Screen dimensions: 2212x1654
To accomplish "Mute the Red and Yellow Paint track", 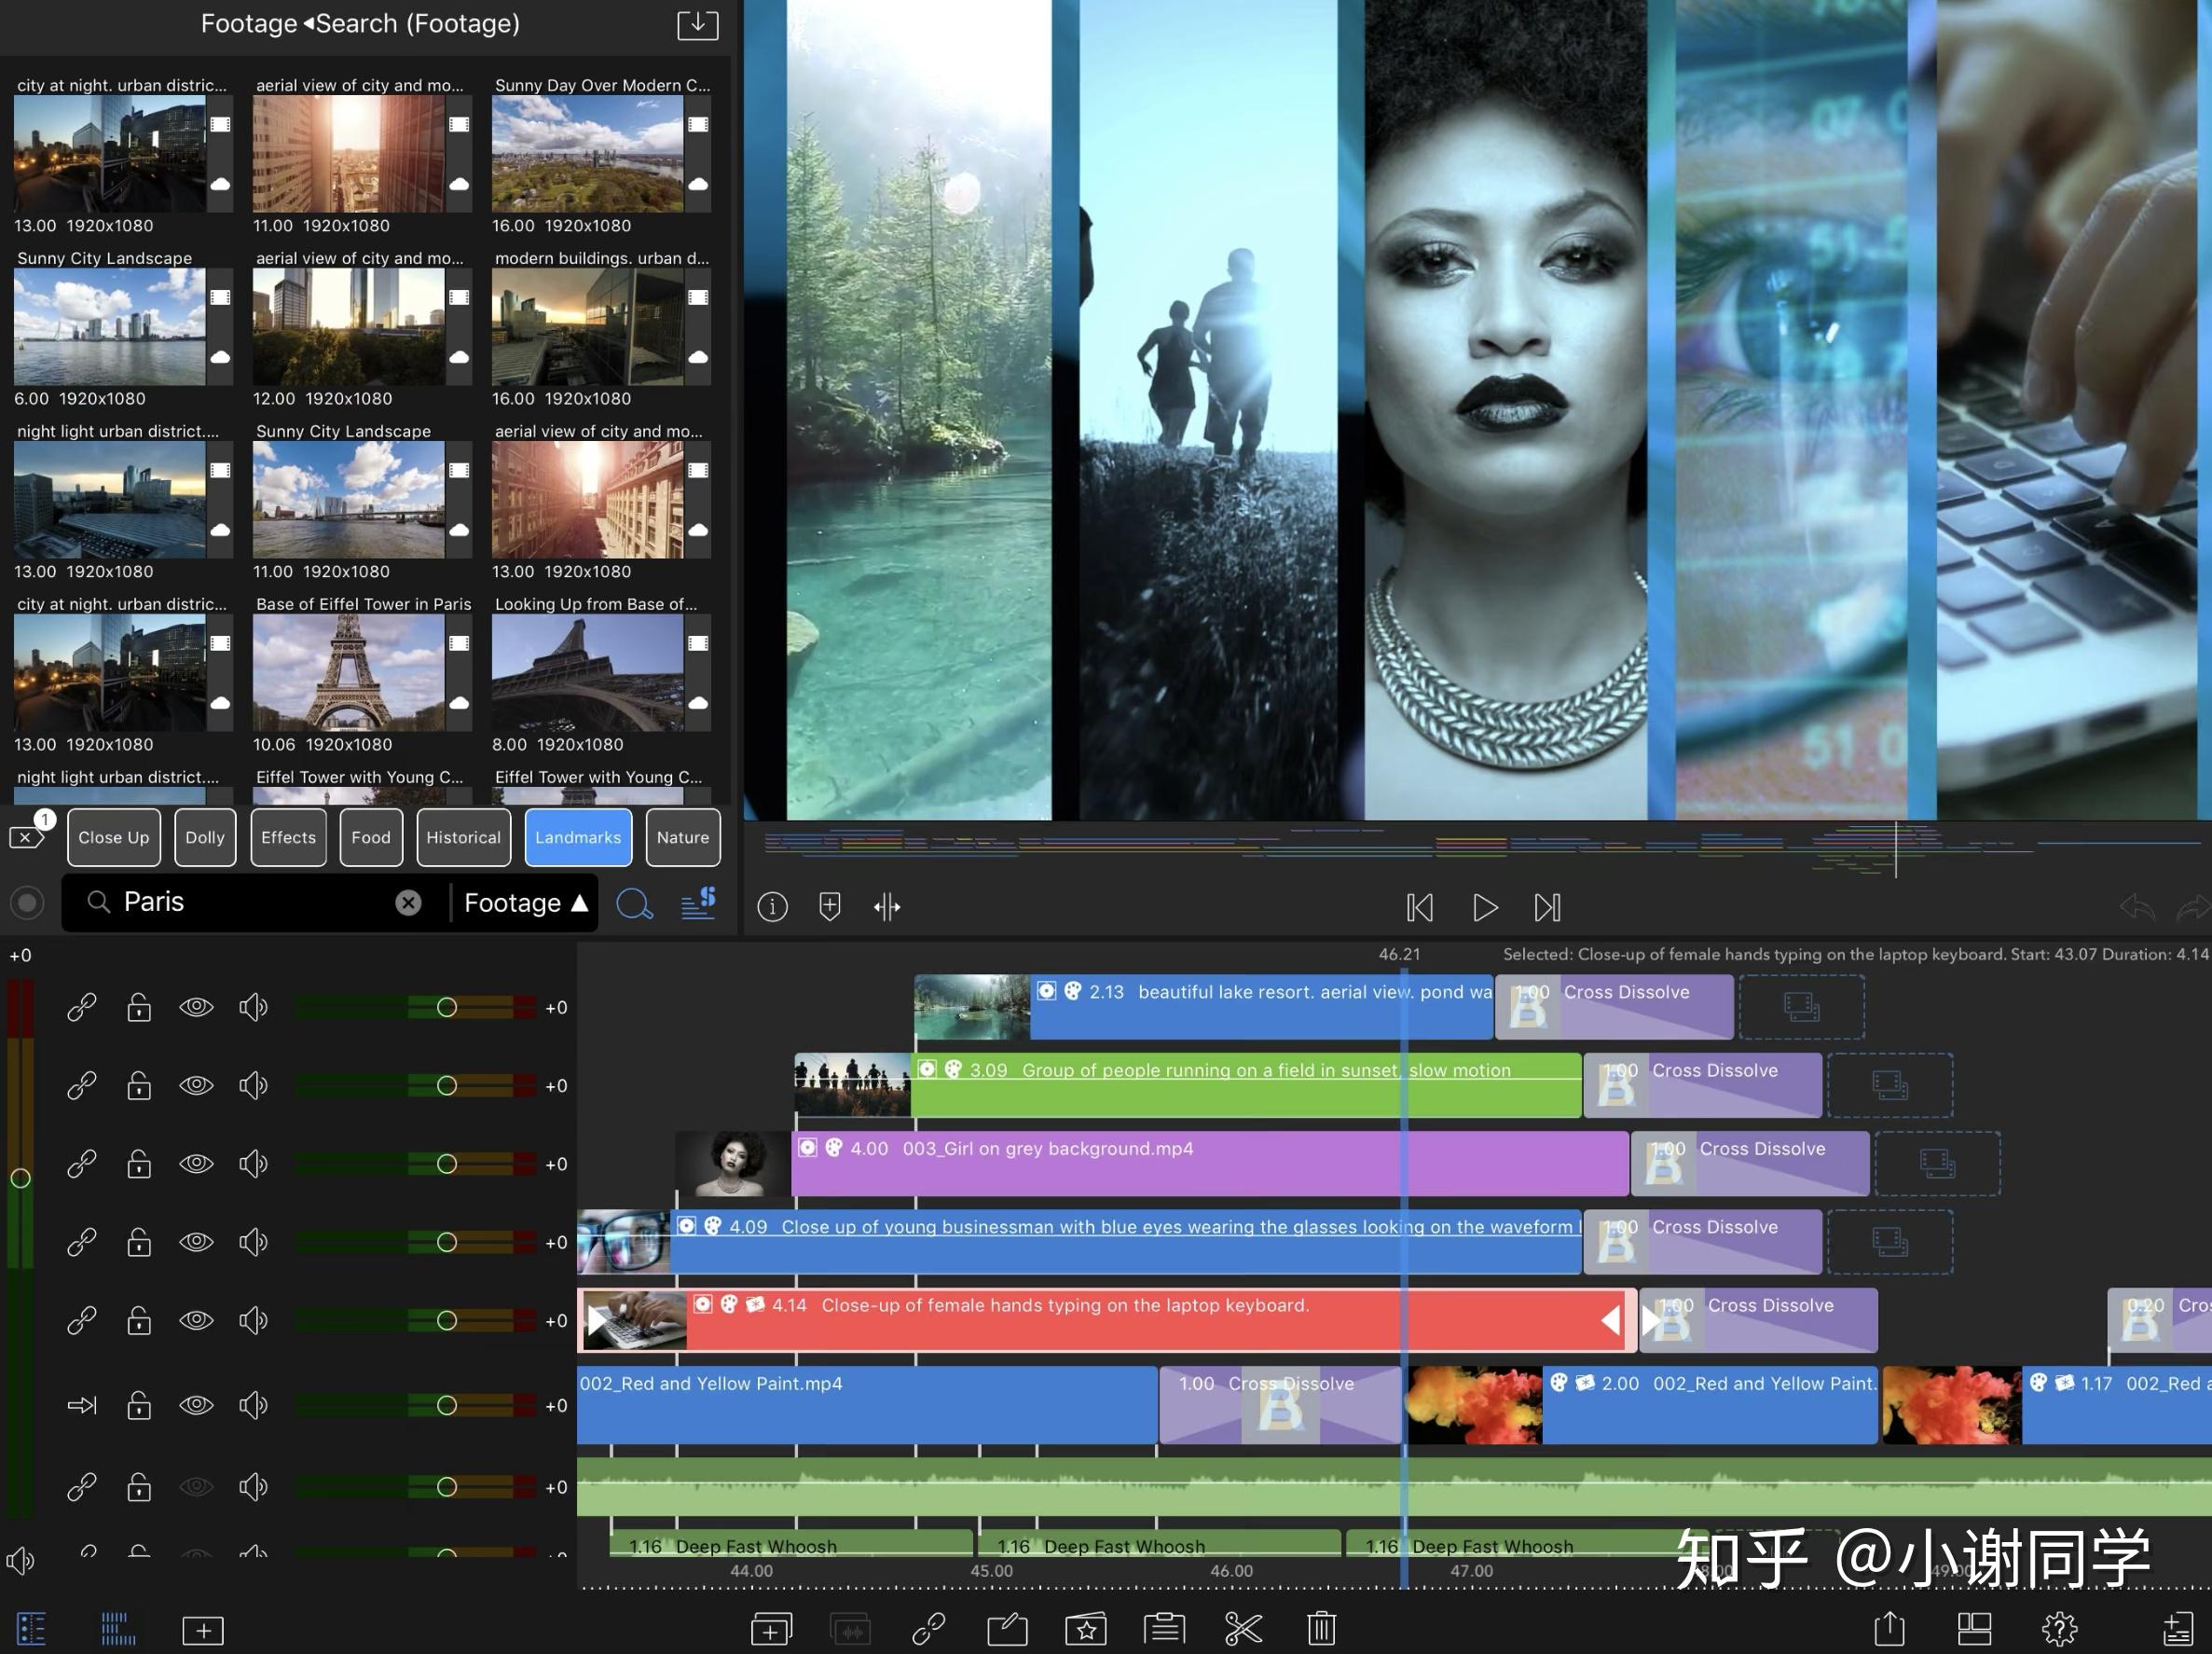I will click(x=254, y=1405).
